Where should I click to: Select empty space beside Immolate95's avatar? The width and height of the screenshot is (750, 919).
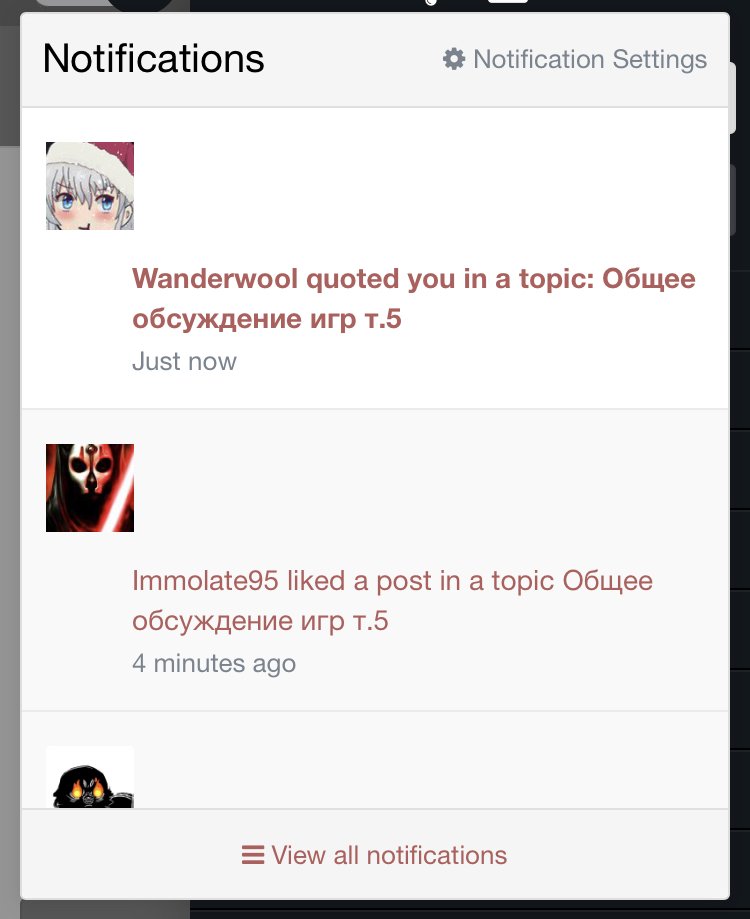click(x=410, y=488)
